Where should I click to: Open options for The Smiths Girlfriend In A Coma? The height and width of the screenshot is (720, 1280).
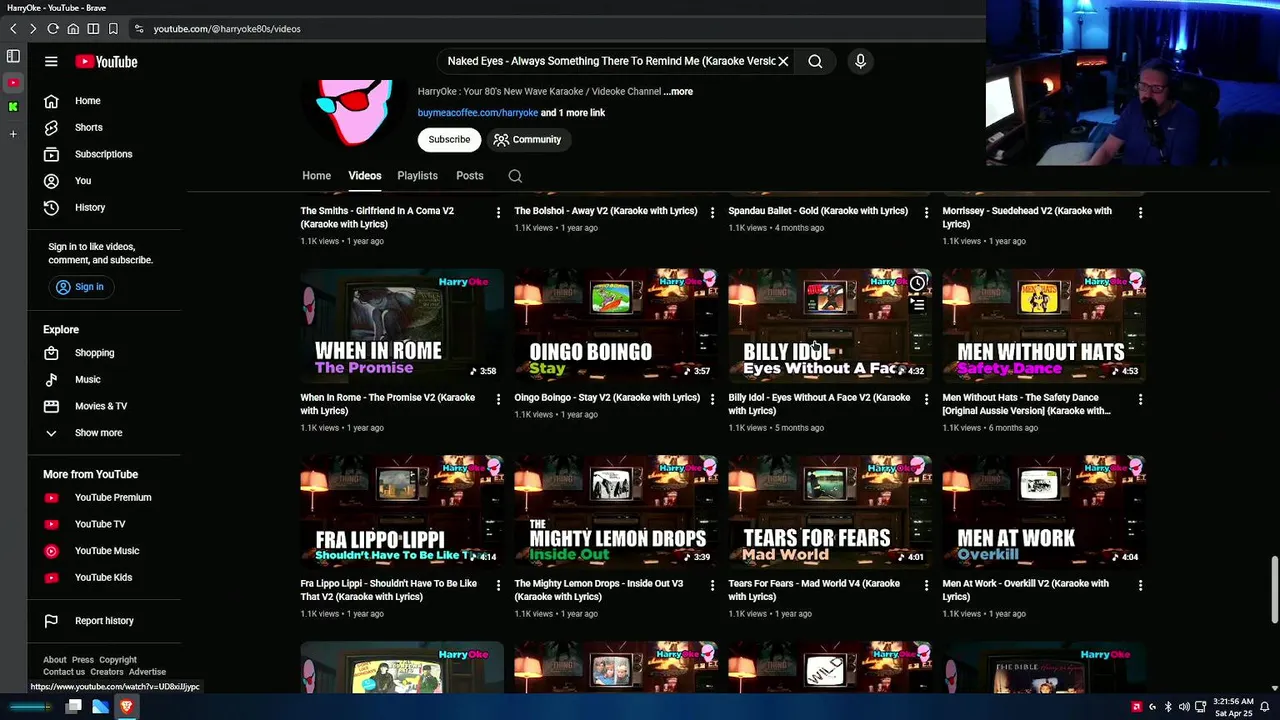[x=498, y=212]
